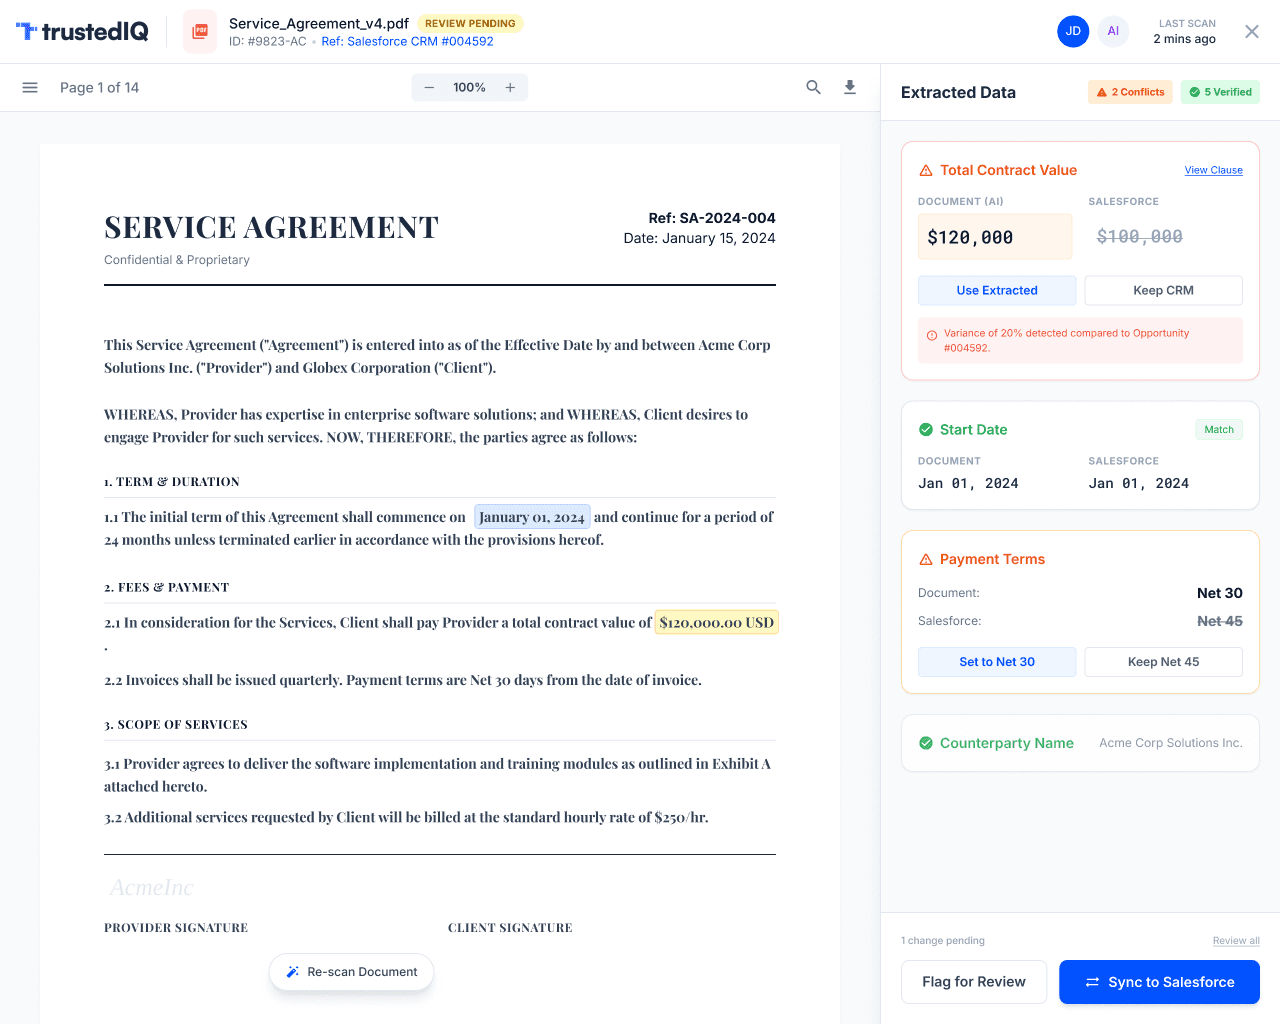Viewport: 1280px width, 1024px height.
Task: Click the struck-through $100,000 Salesforce value
Action: tap(1140, 237)
